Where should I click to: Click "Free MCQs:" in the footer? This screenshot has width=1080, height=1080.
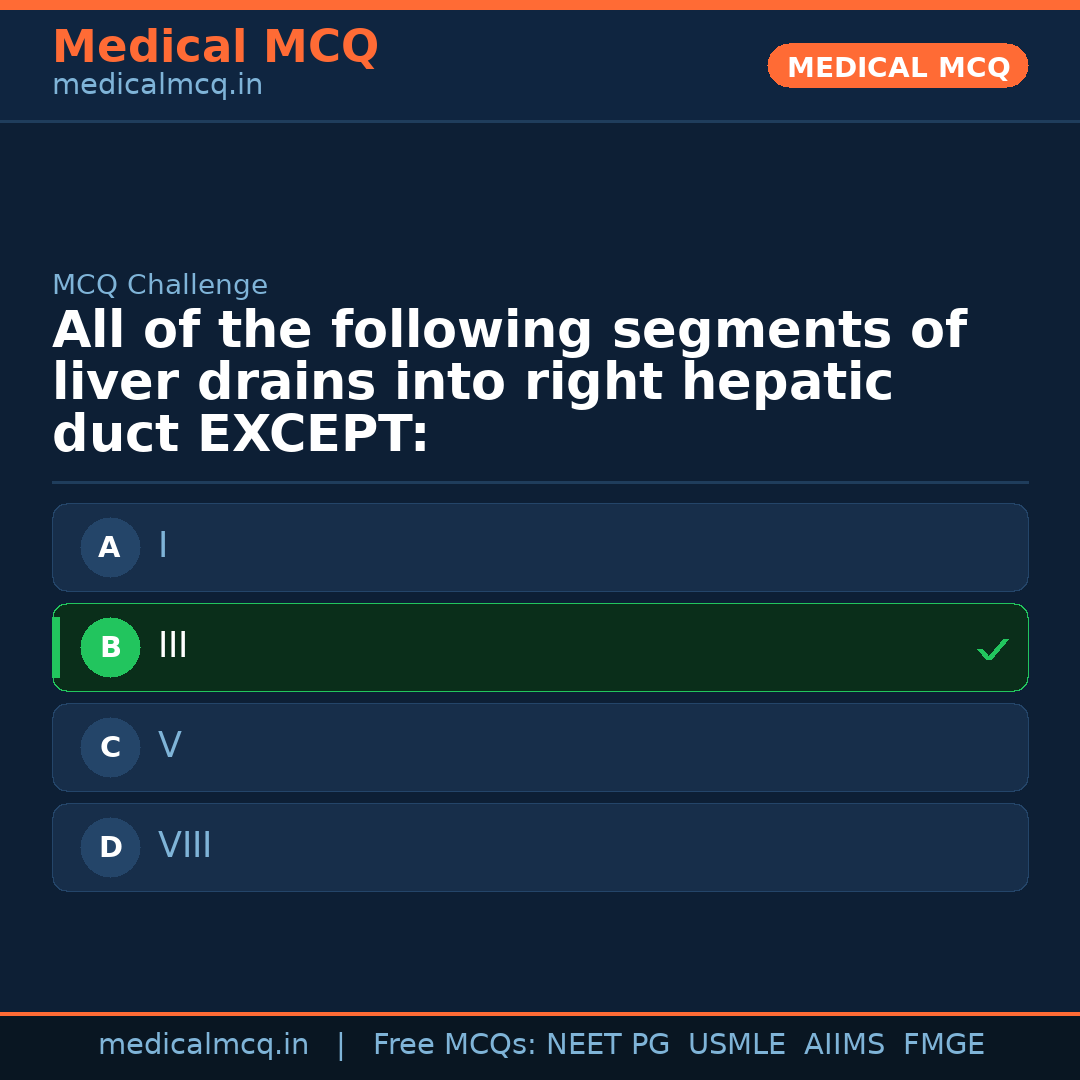tap(455, 1045)
